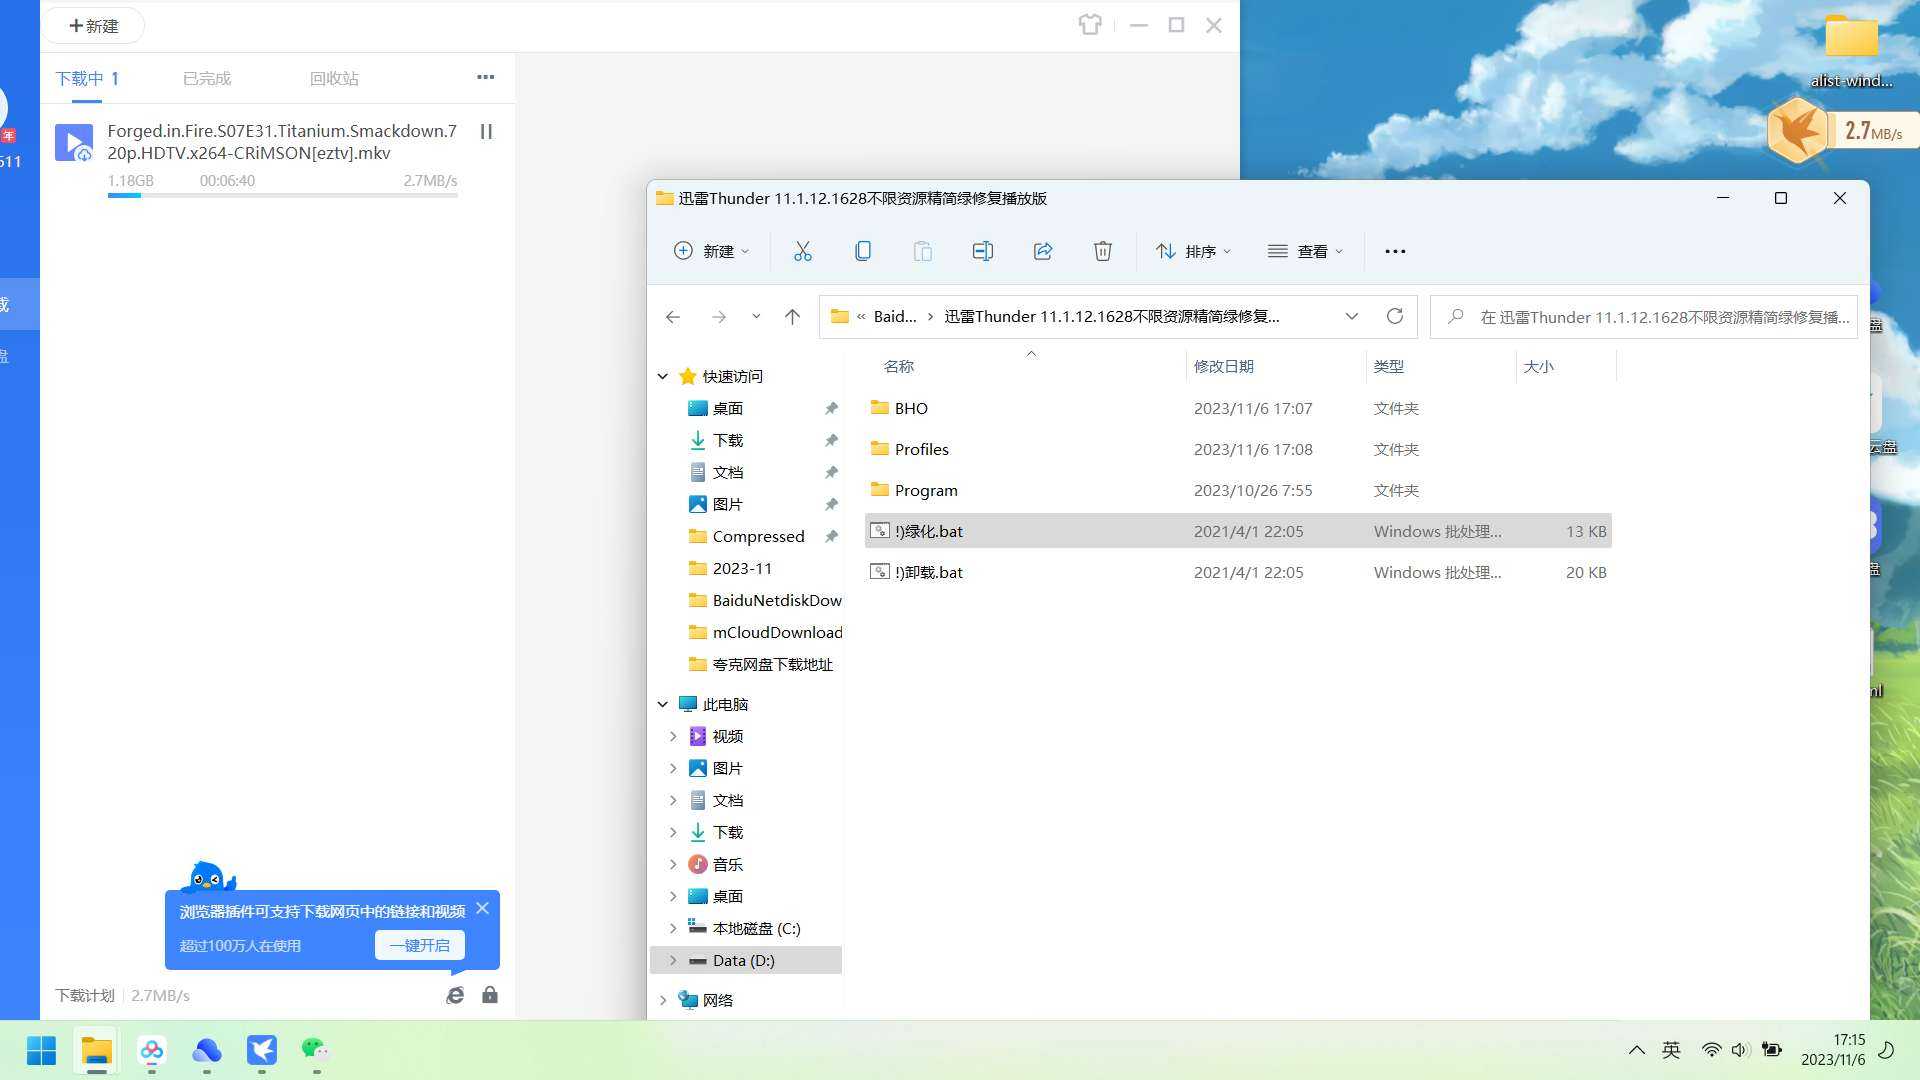
Task: Open the alist-wind... desktop folder
Action: [1851, 50]
